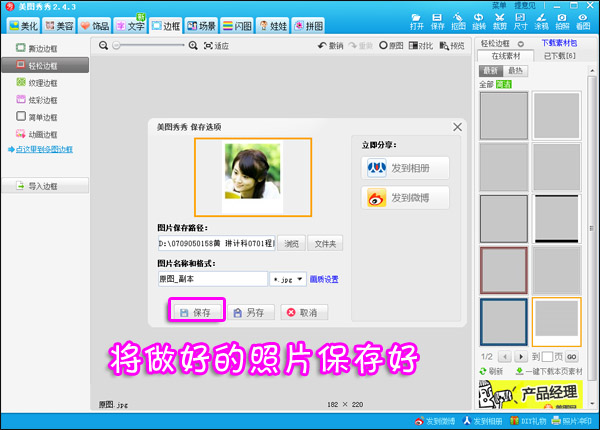Click the 发到相册 share button
This screenshot has height=430, width=600.
(x=405, y=168)
